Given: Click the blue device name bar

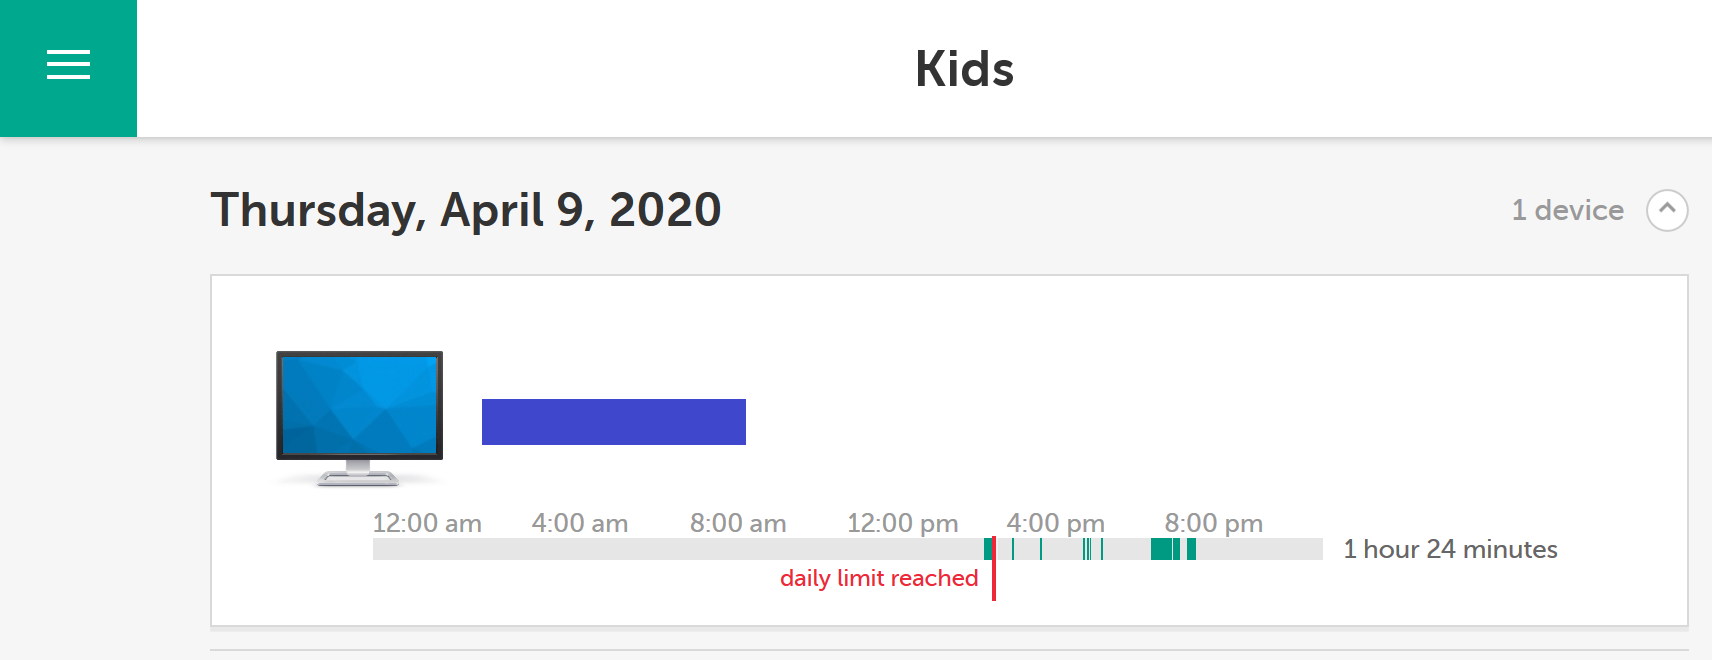Looking at the screenshot, I should click(613, 422).
